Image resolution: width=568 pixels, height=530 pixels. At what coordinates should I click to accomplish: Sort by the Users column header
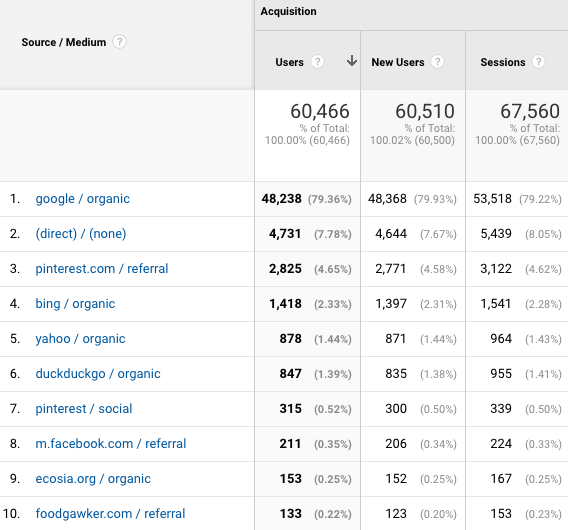click(289, 62)
